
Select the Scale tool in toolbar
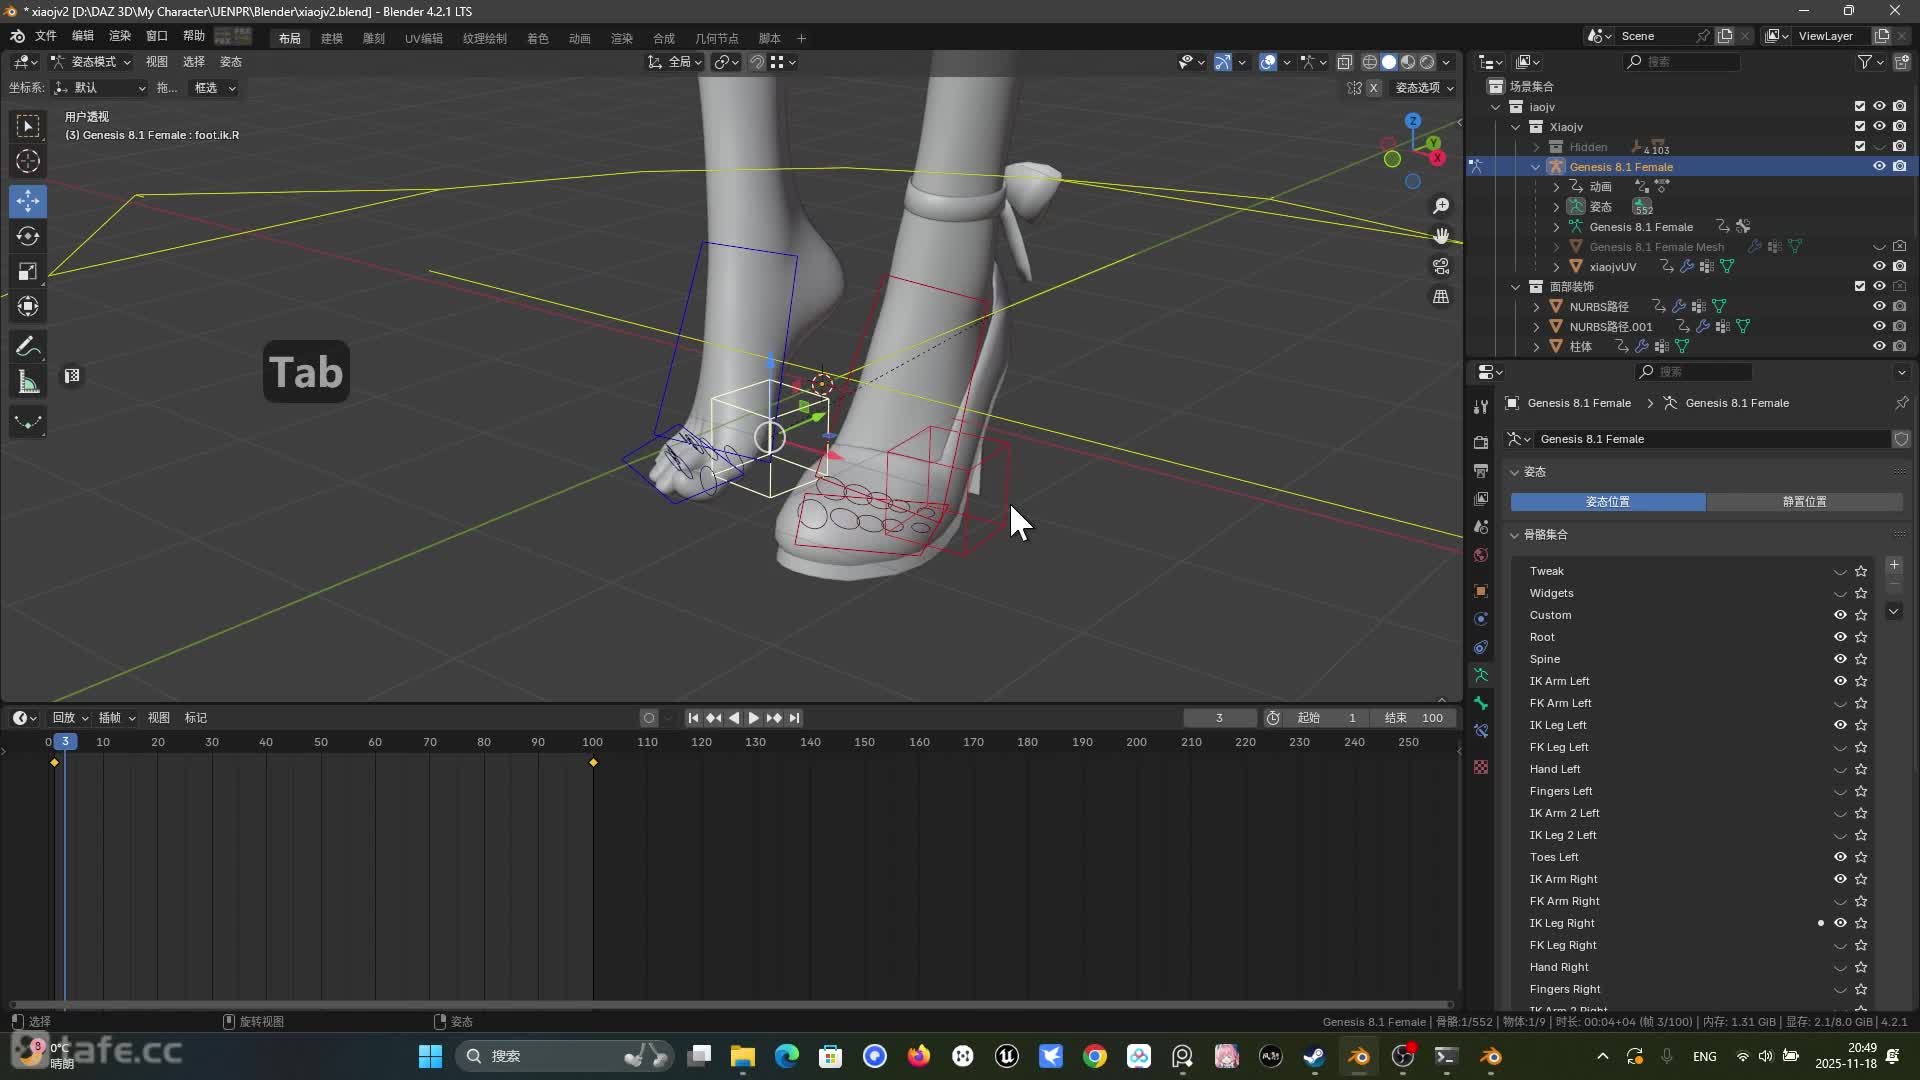tap(28, 272)
